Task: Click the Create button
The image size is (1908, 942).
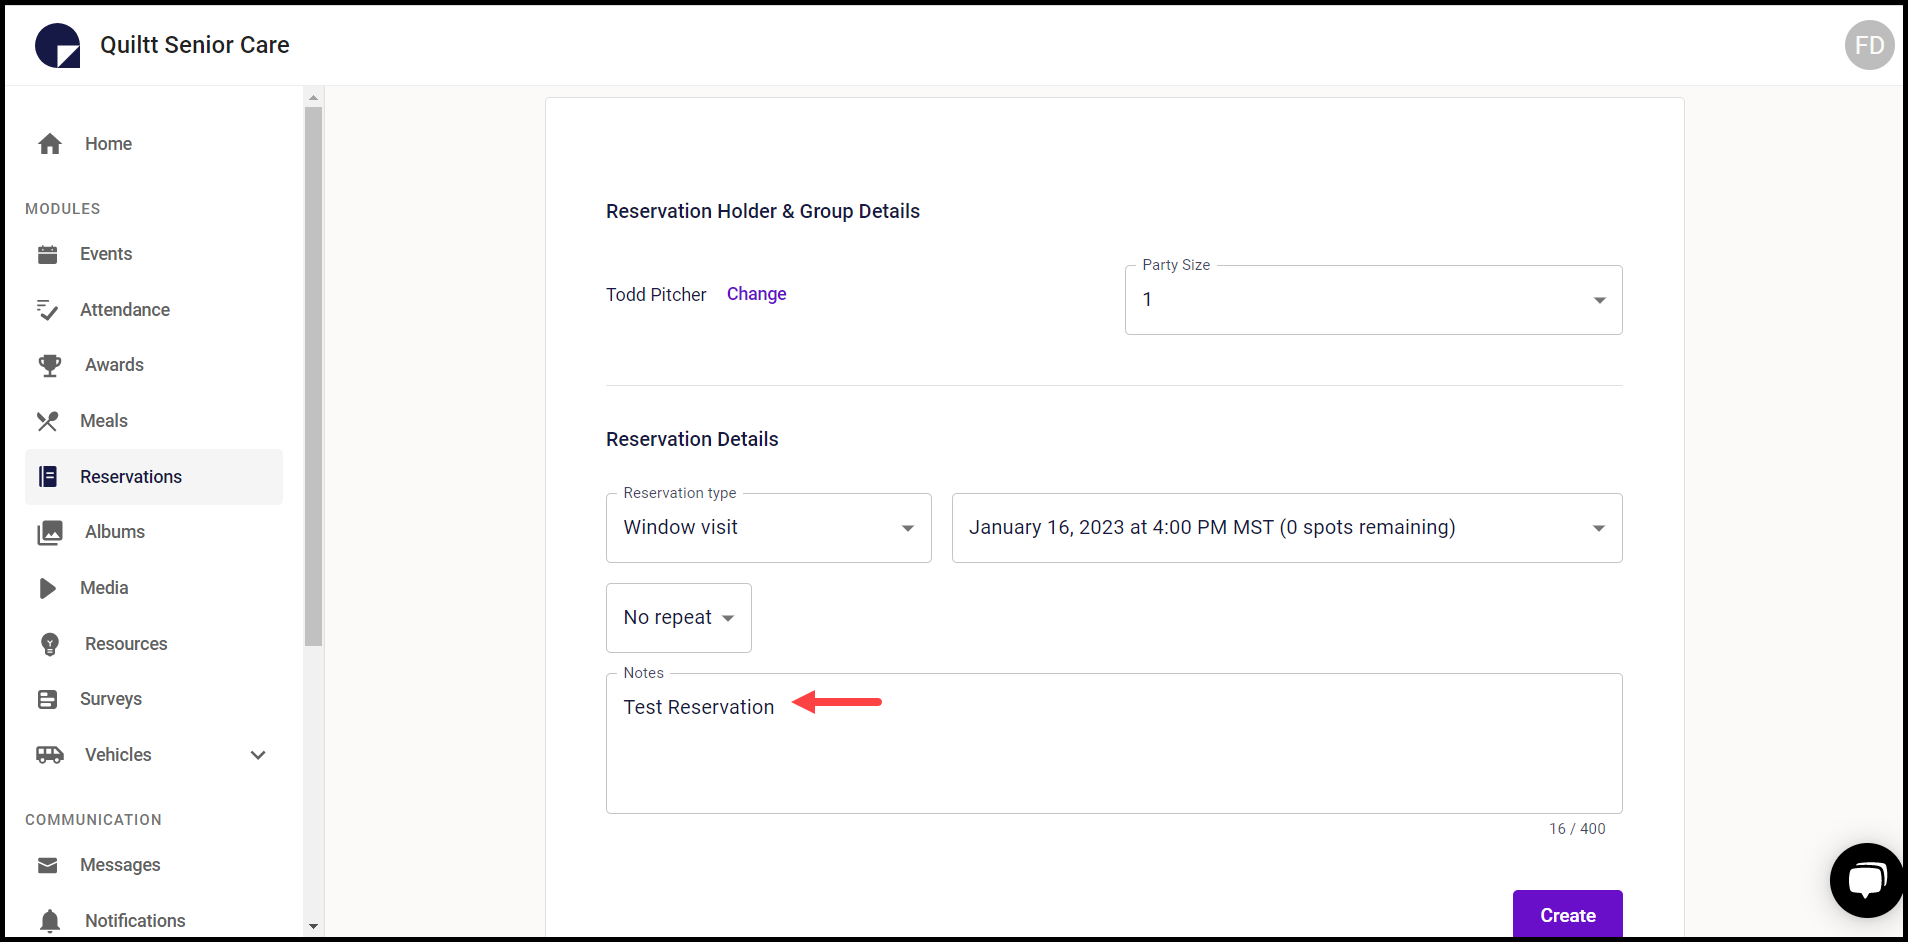Action: point(1567,915)
